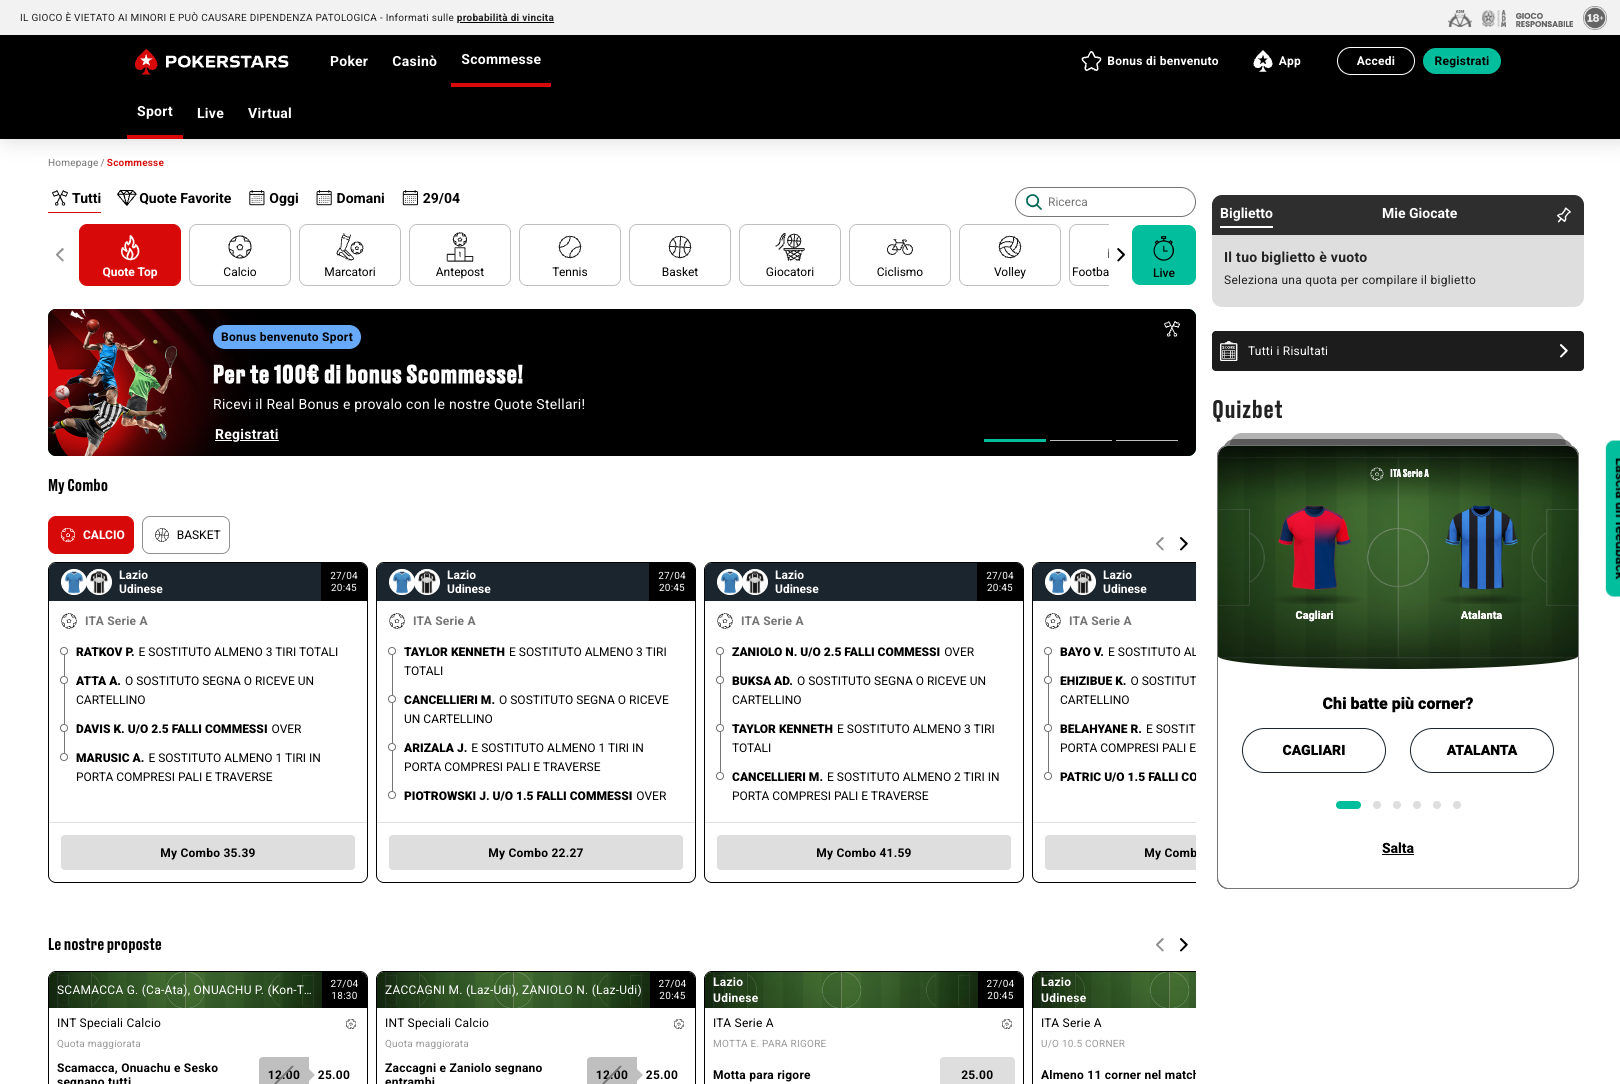Open the Marcatori category
This screenshot has width=1620, height=1084.
pos(350,255)
